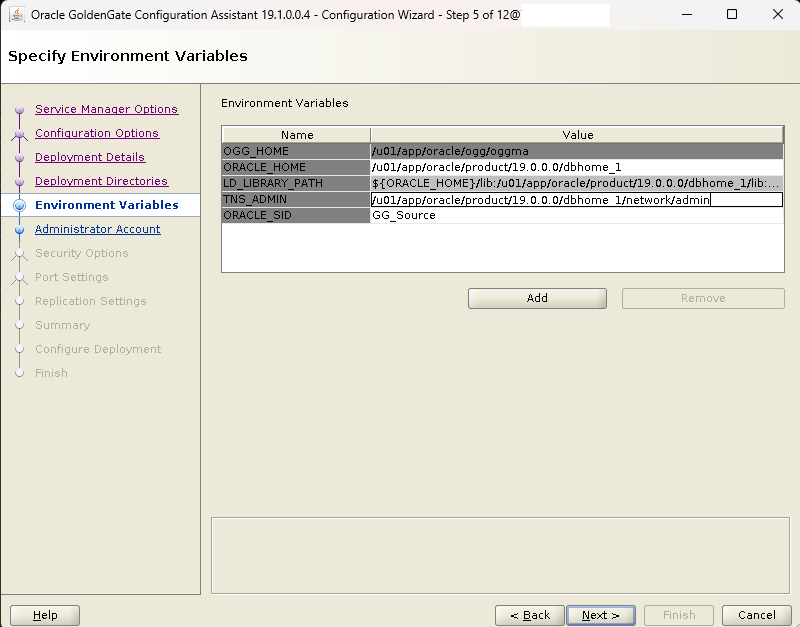Click the Configuration Options step bullet
Image resolution: width=800 pixels, height=627 pixels.
(19, 134)
